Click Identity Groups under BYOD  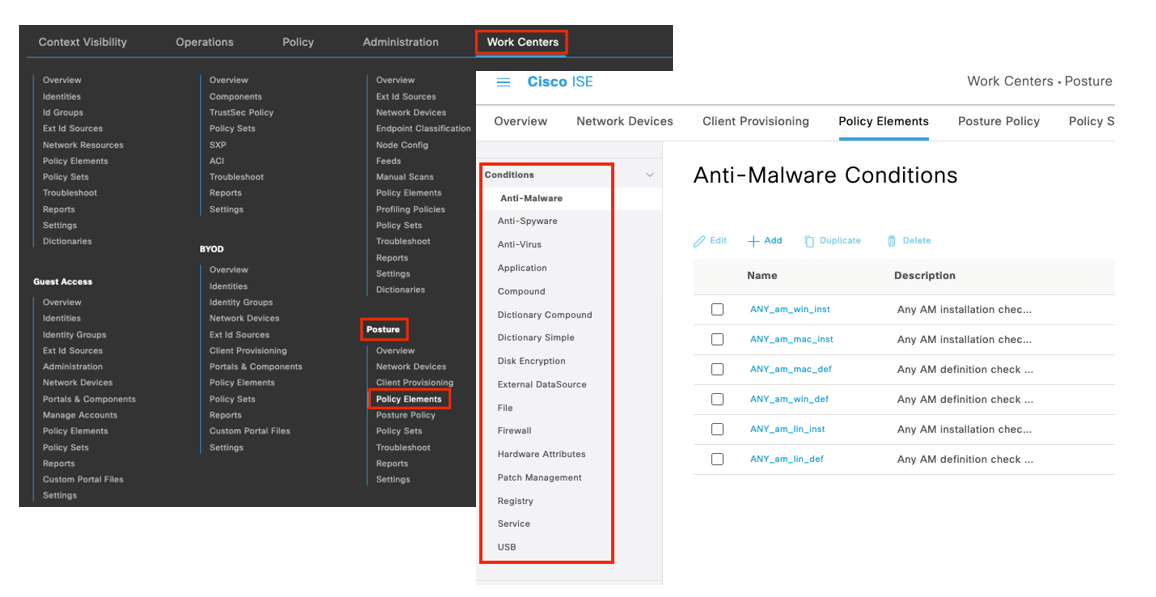click(x=240, y=303)
